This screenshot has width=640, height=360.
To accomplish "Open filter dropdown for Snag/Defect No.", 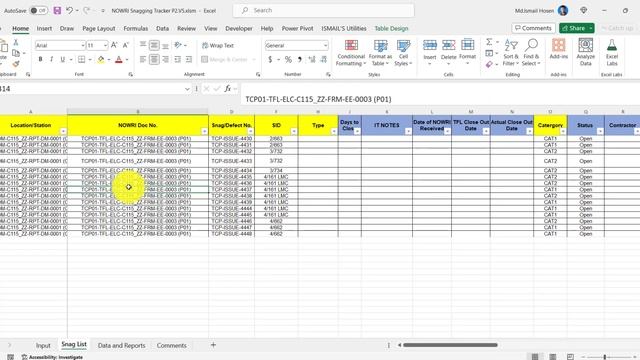I will [x=251, y=131].
